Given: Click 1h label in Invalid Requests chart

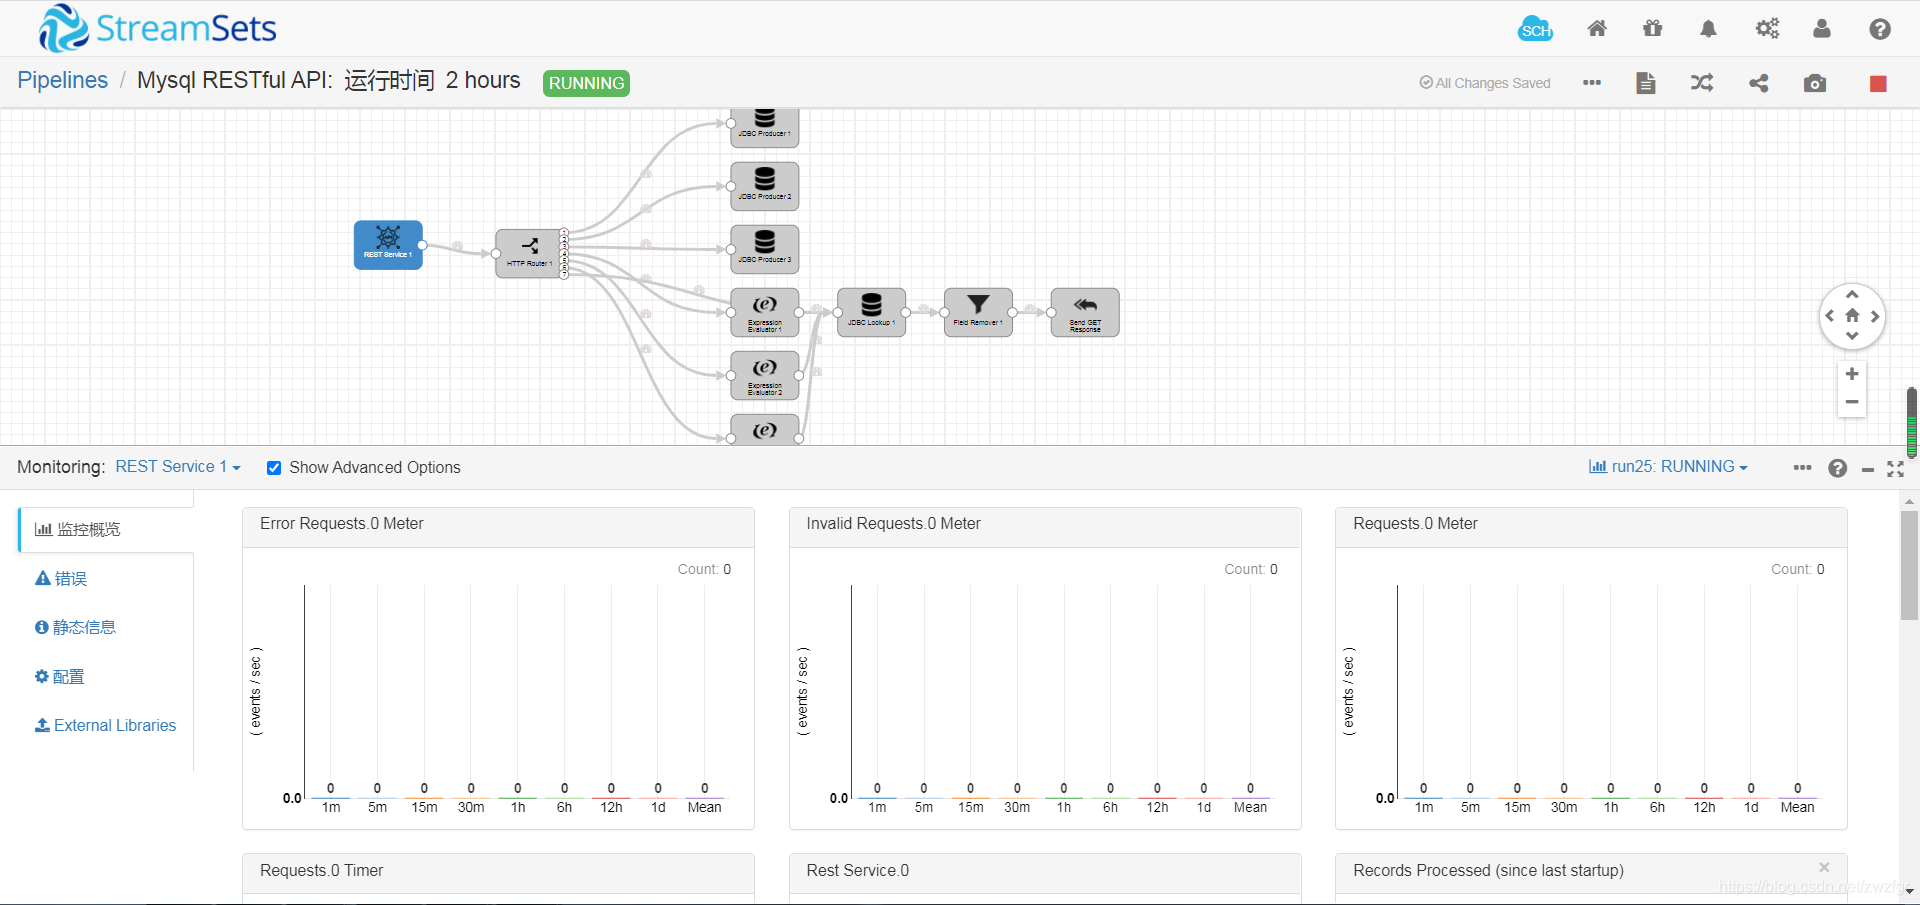Looking at the screenshot, I should pyautogui.click(x=1063, y=807).
